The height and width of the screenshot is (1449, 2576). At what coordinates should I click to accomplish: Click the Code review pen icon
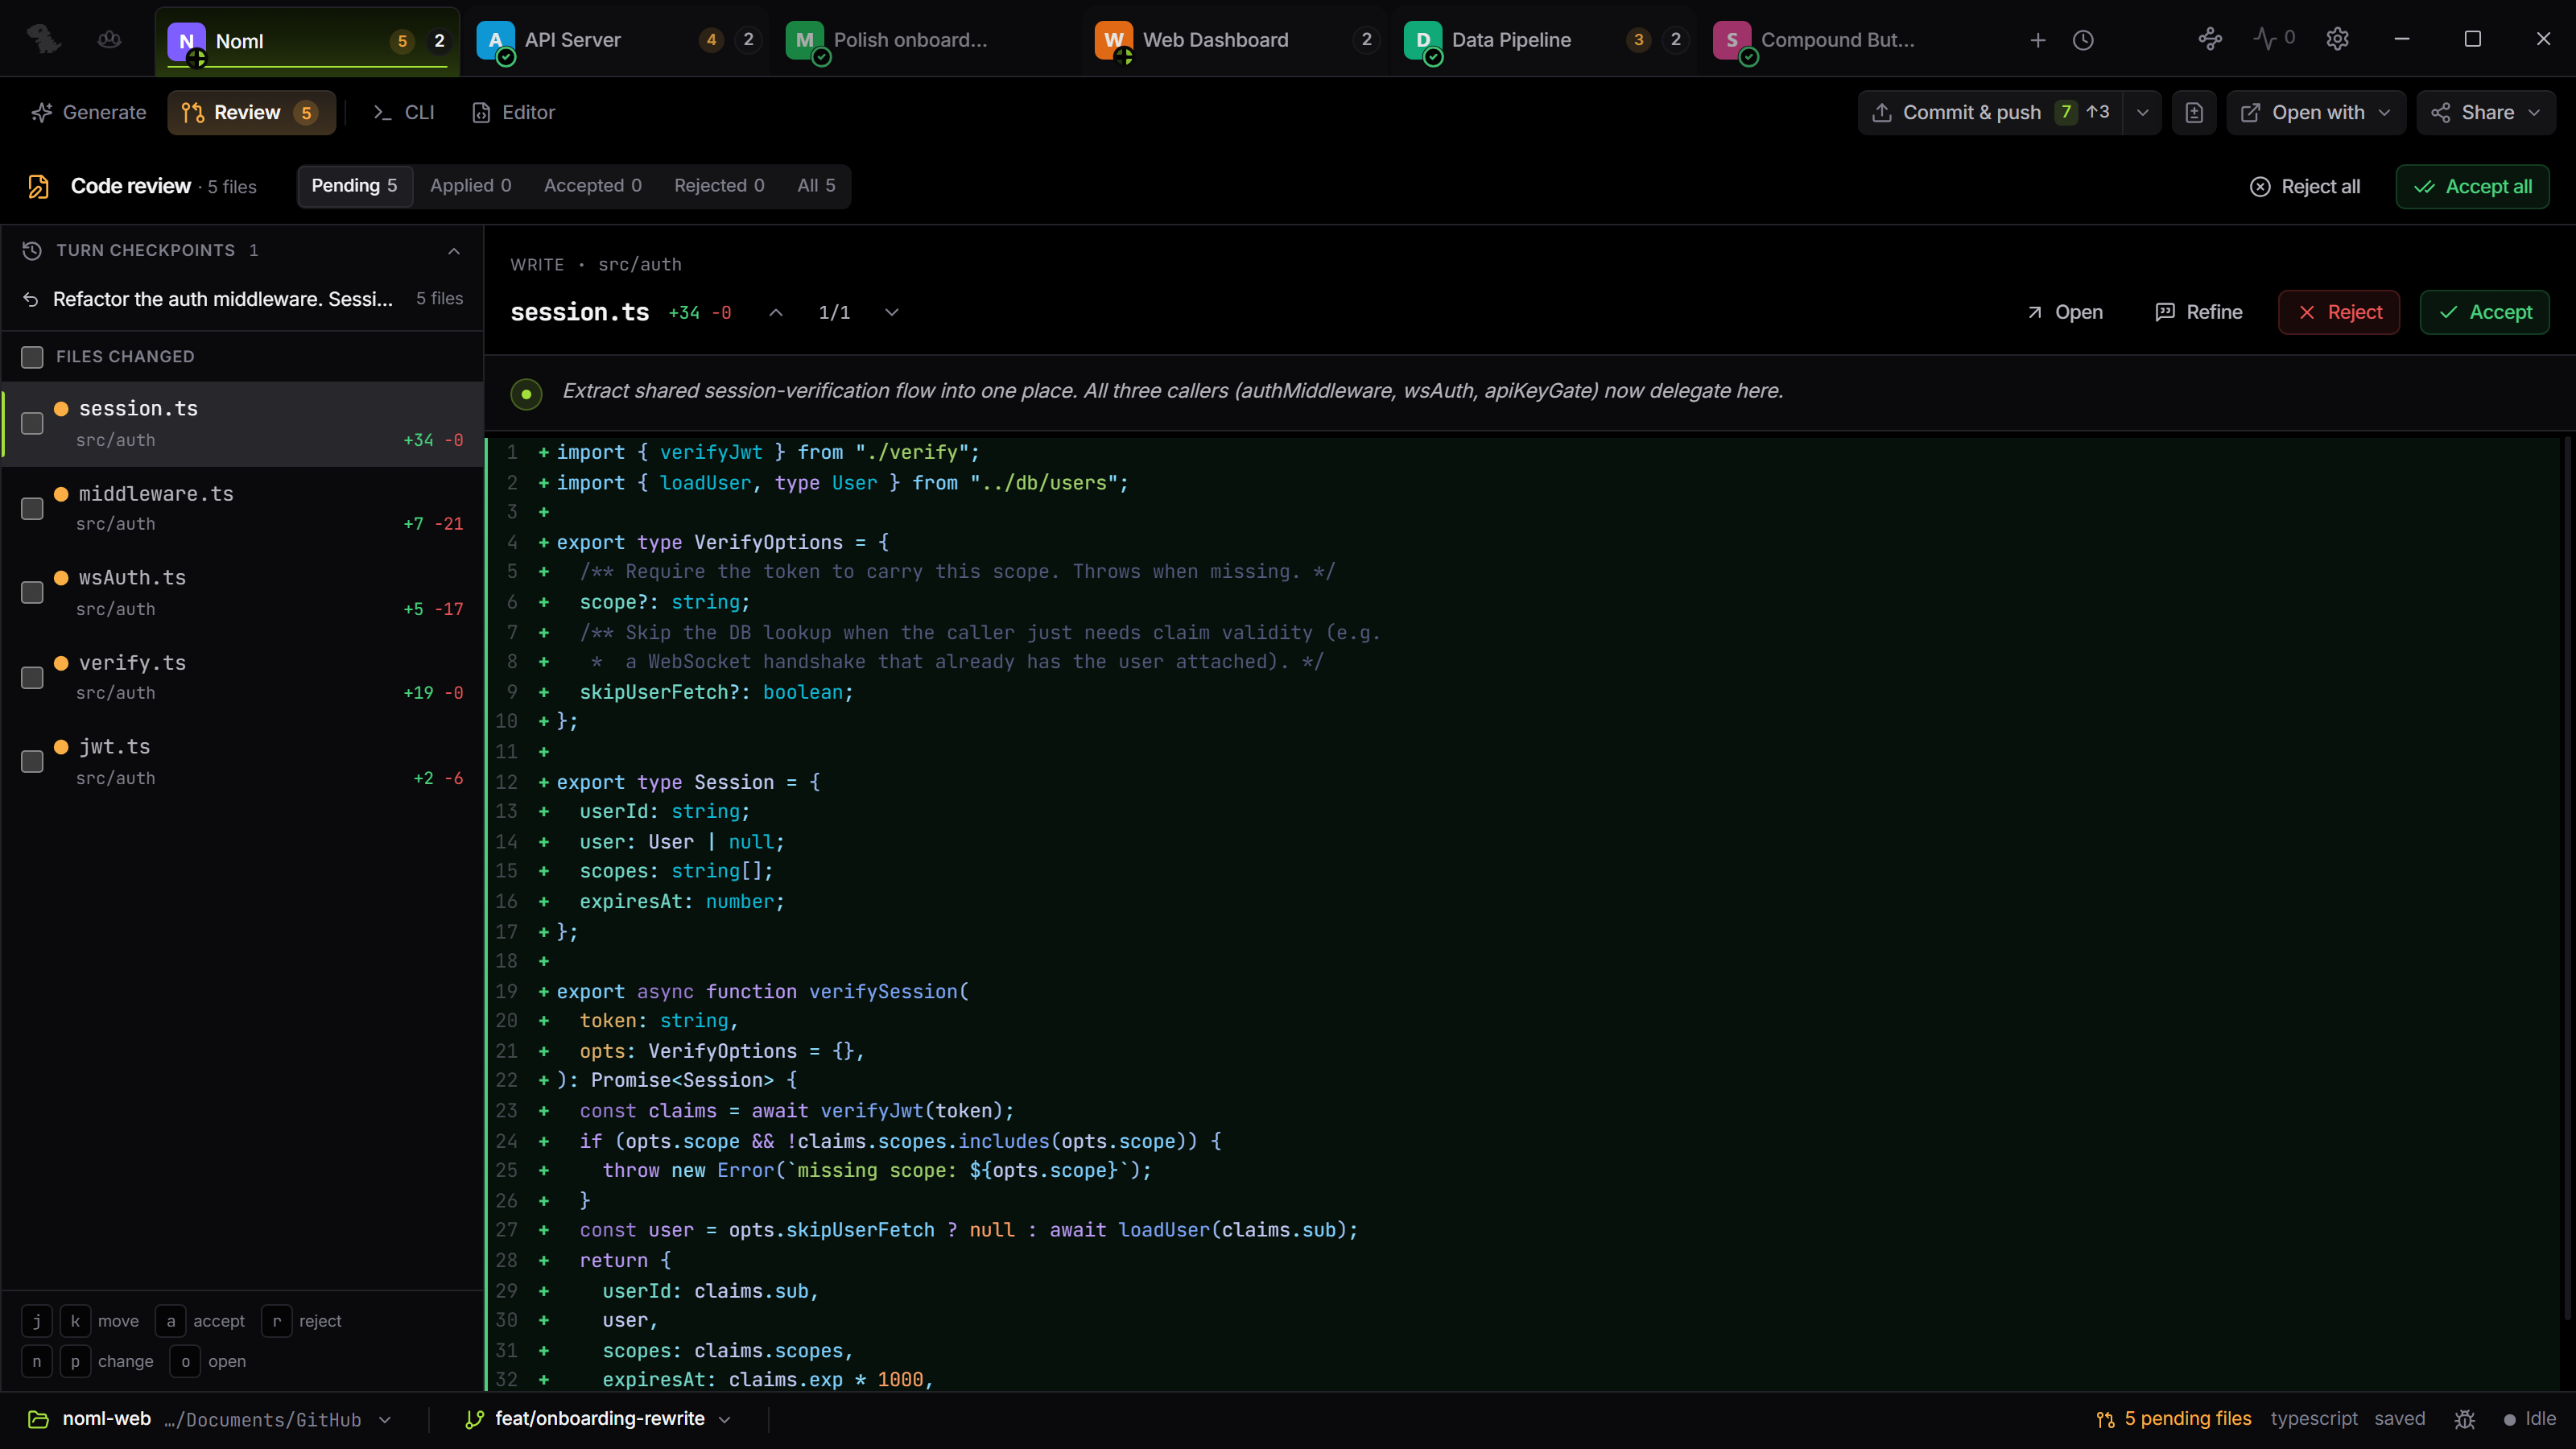pos(38,187)
